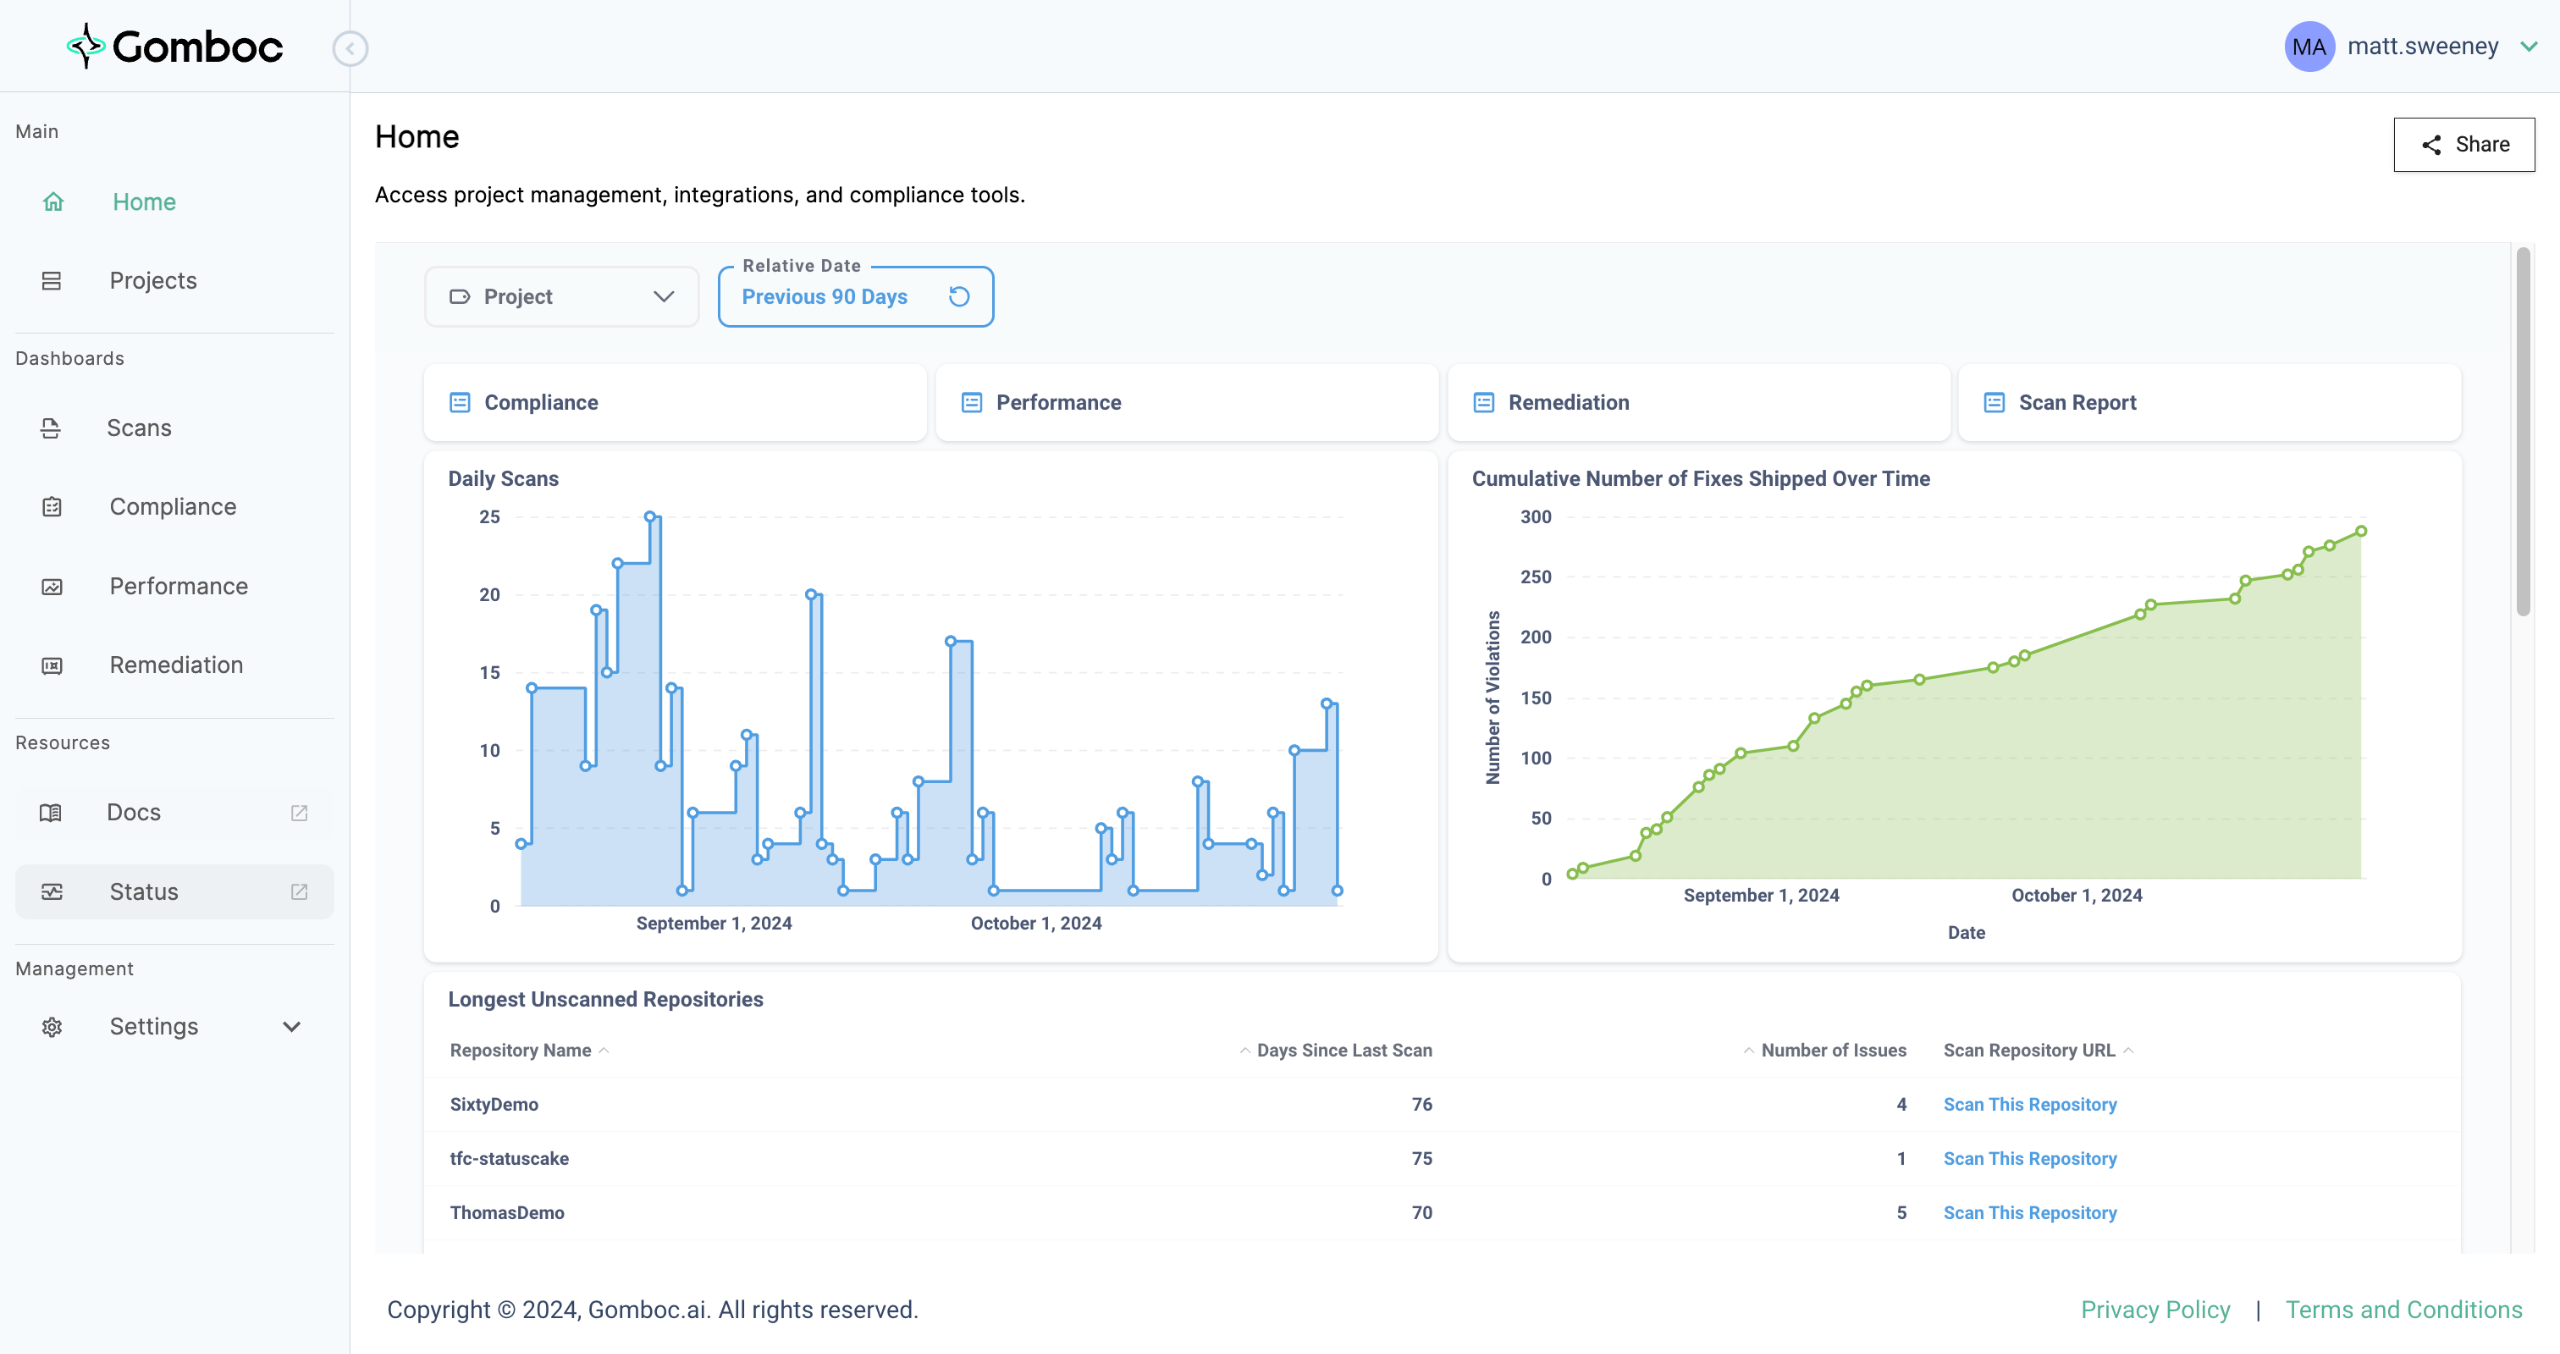2560x1354 pixels.
Task: Click the Gomboc logo
Action: coord(175,46)
